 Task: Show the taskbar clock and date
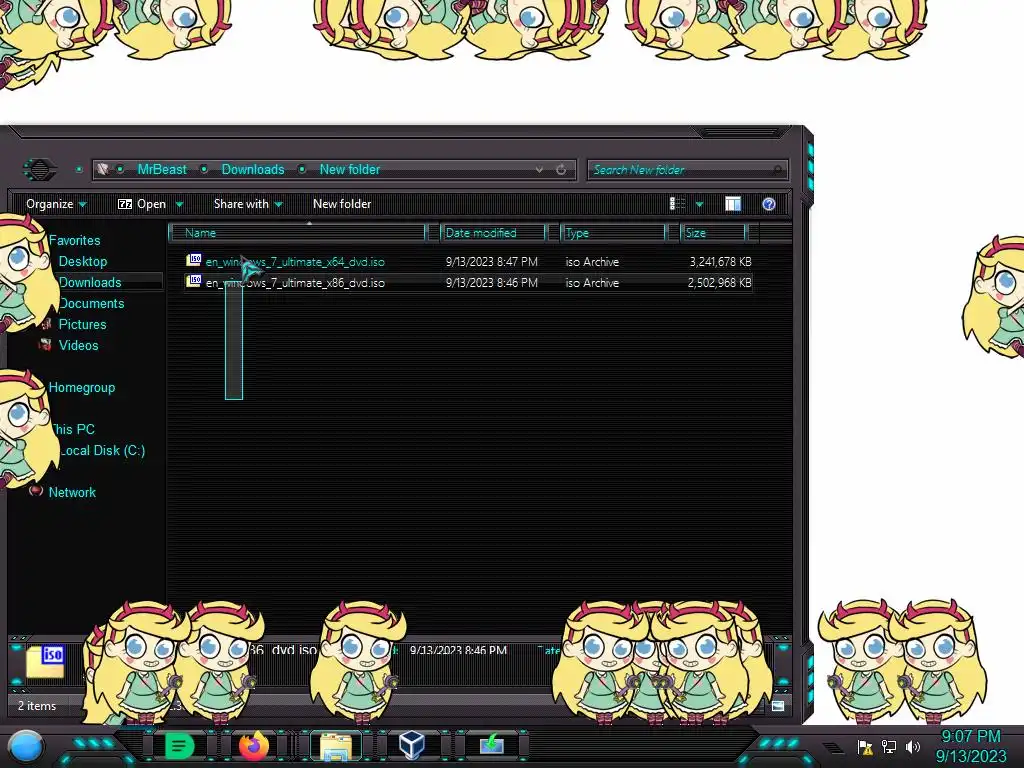[x=970, y=746]
